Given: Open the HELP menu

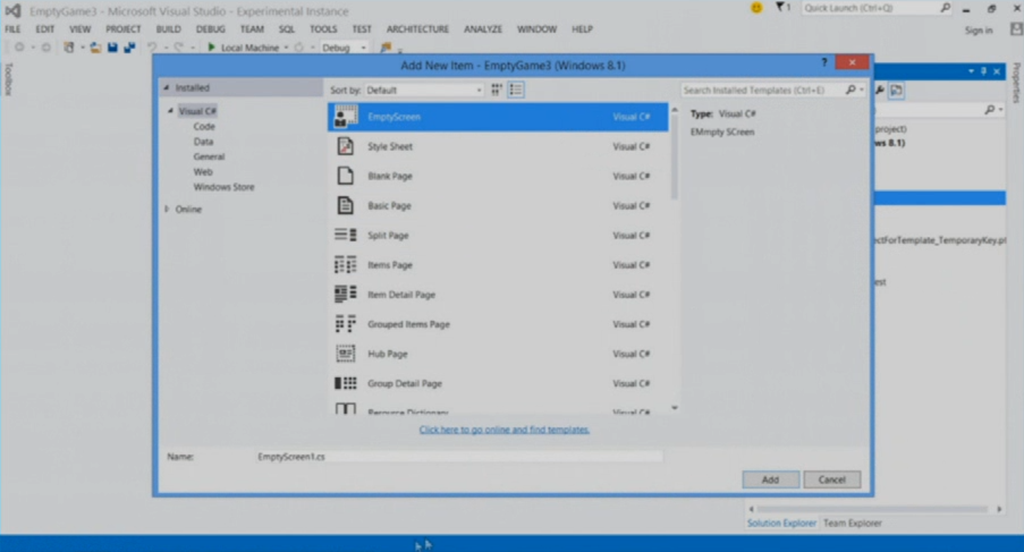Looking at the screenshot, I should tap(582, 29).
